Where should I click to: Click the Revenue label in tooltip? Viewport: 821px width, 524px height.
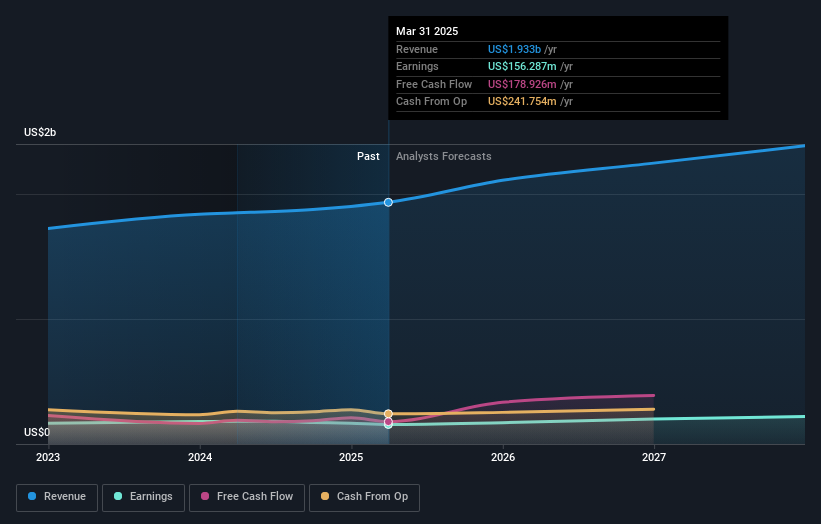tap(417, 49)
